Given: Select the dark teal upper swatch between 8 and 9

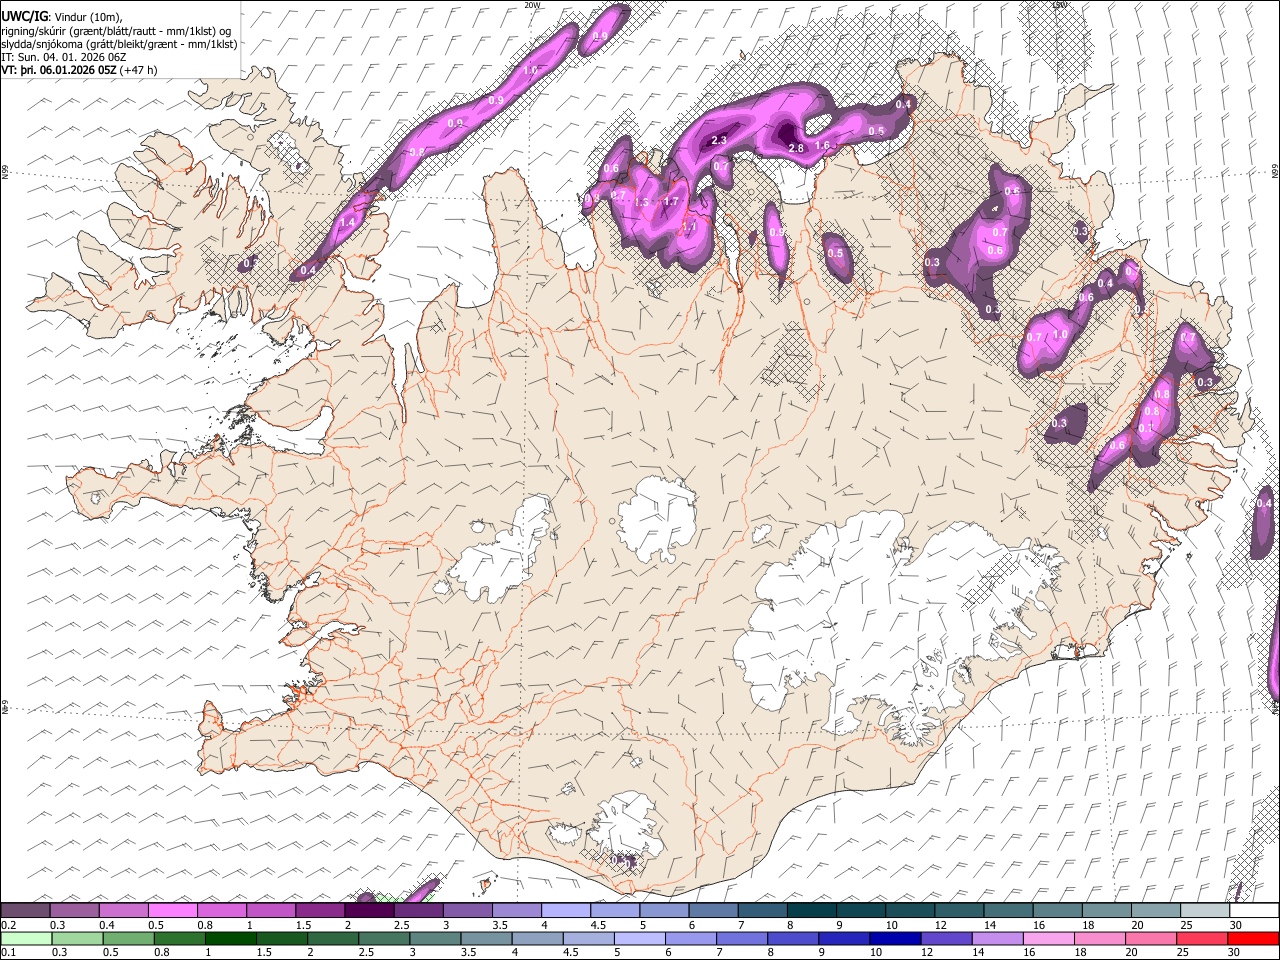Looking at the screenshot, I should point(811,911).
